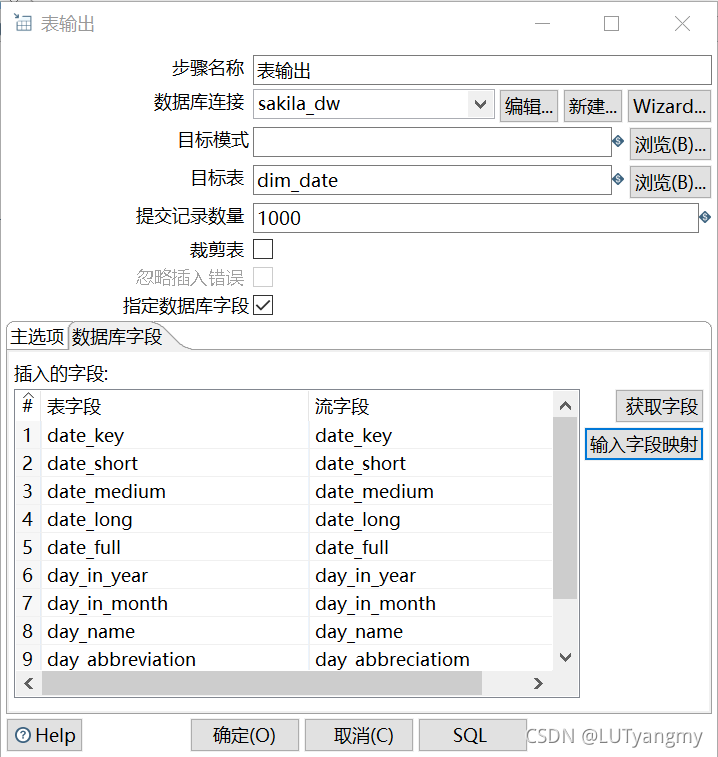Viewport: 718px width, 757px height.
Task: Click horizontal scroll right arrow
Action: (538, 683)
